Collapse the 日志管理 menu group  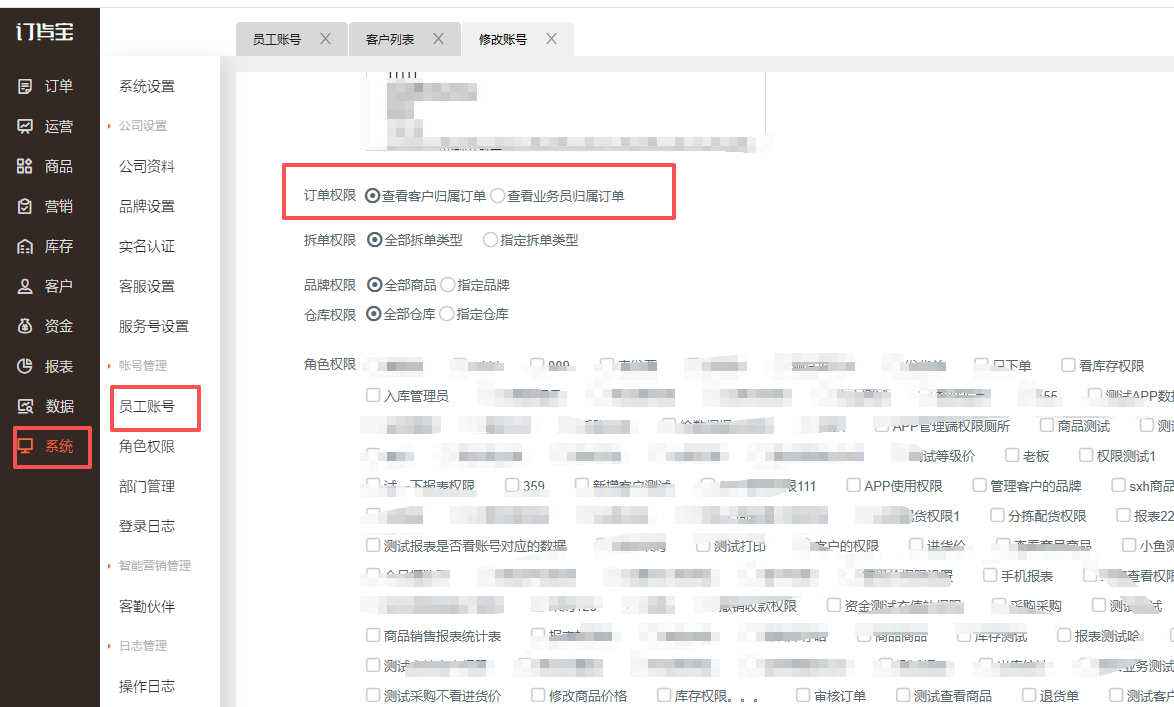(142, 646)
